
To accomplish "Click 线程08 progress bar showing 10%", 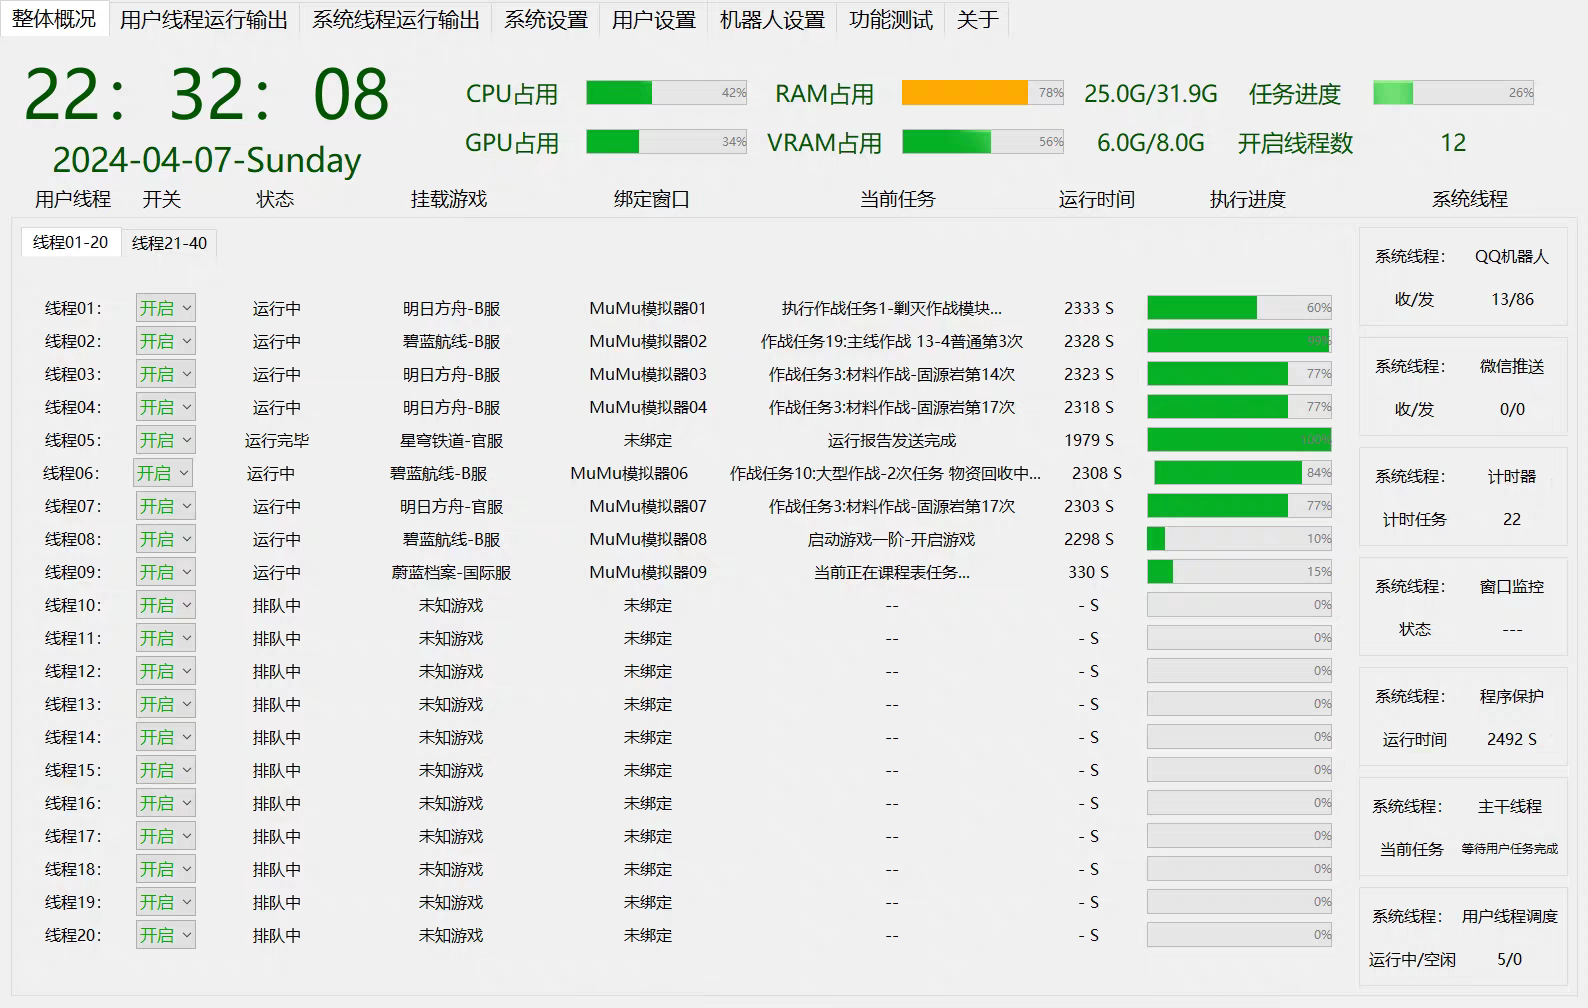I will (x=1239, y=539).
